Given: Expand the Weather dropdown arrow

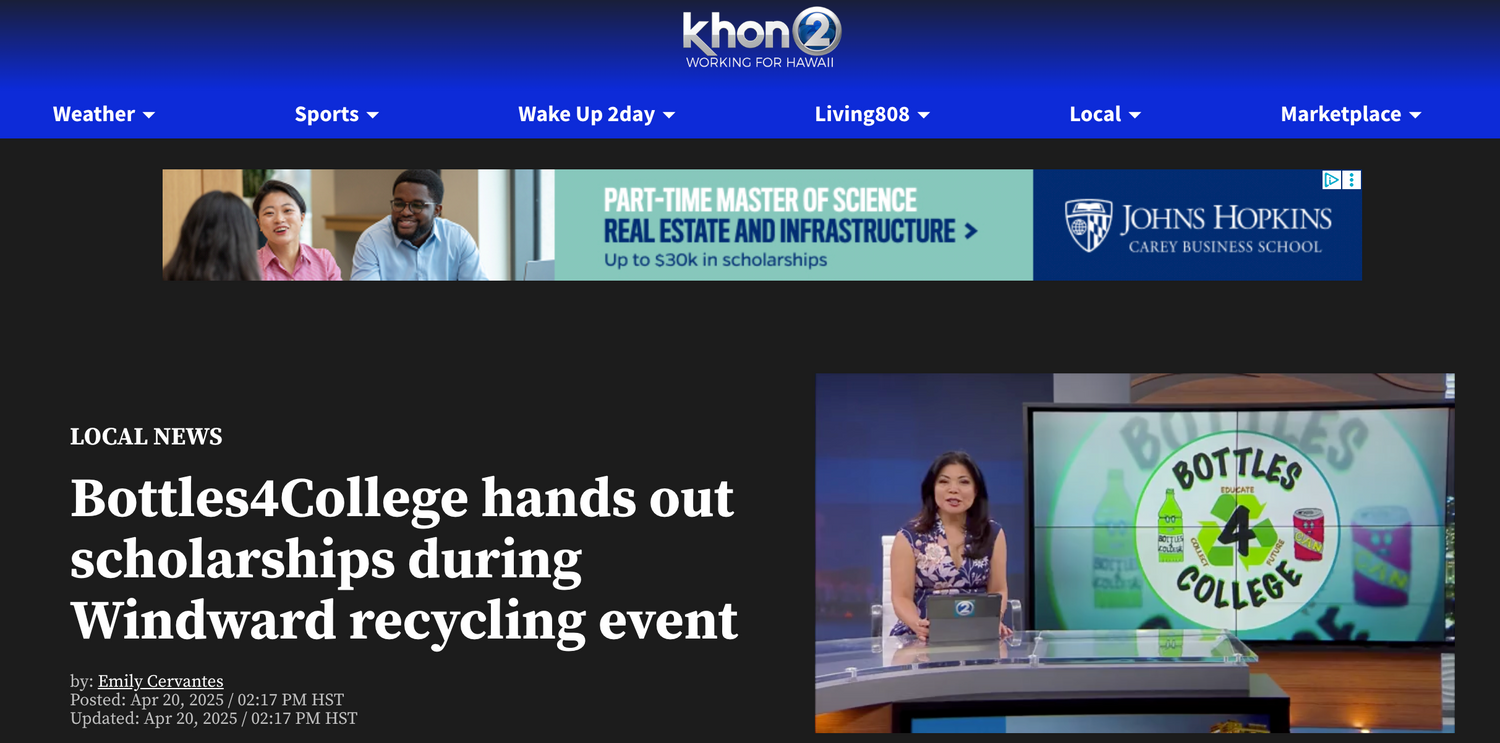Looking at the screenshot, I should [149, 115].
